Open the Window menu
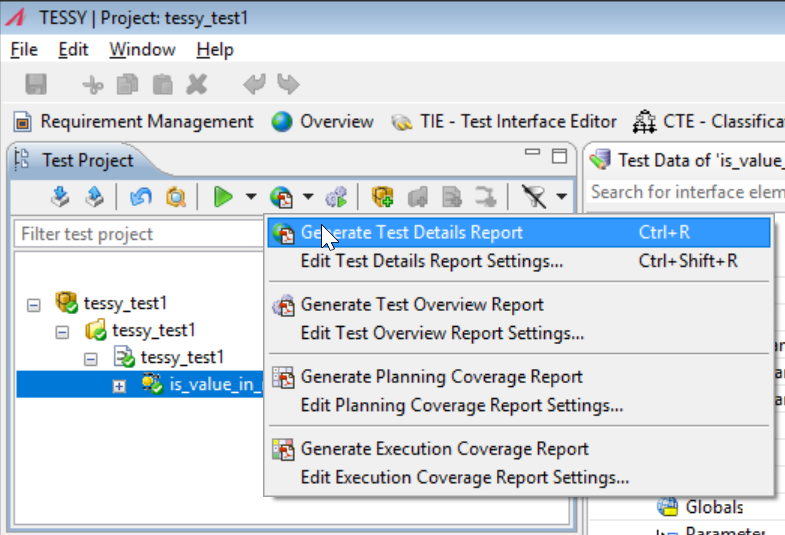This screenshot has height=535, width=785. tap(142, 50)
